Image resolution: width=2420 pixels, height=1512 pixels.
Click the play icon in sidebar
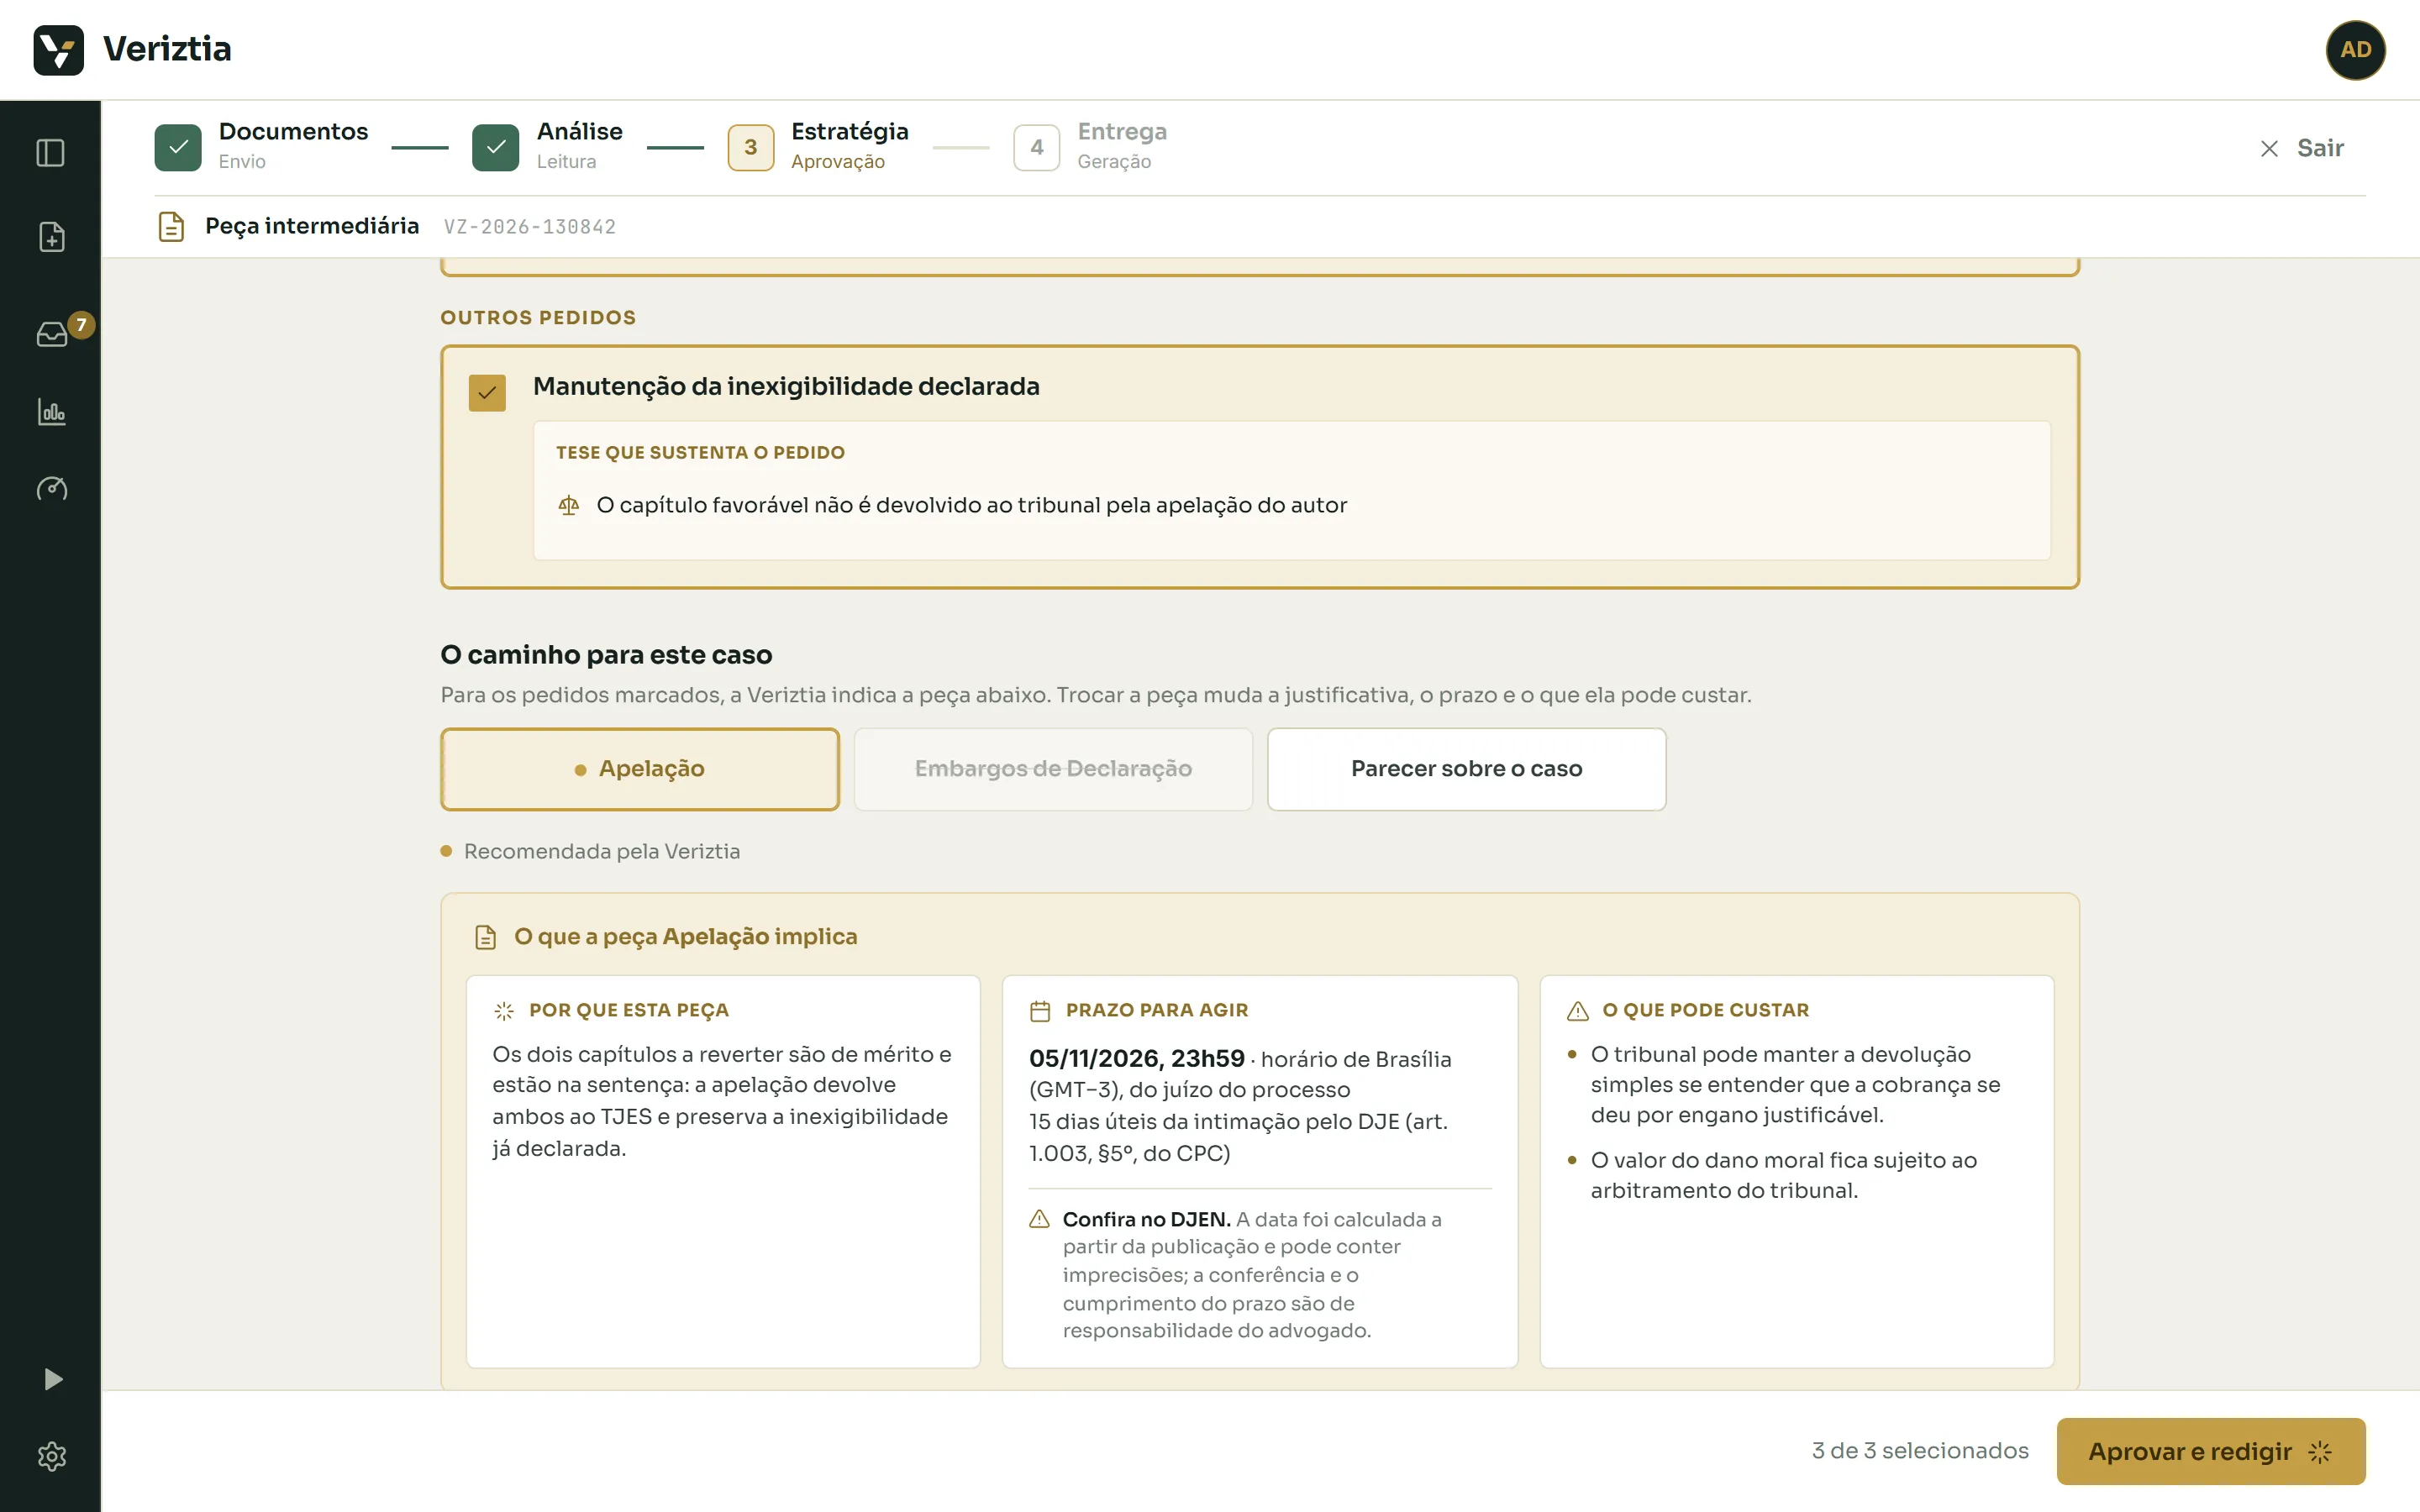[x=52, y=1380]
